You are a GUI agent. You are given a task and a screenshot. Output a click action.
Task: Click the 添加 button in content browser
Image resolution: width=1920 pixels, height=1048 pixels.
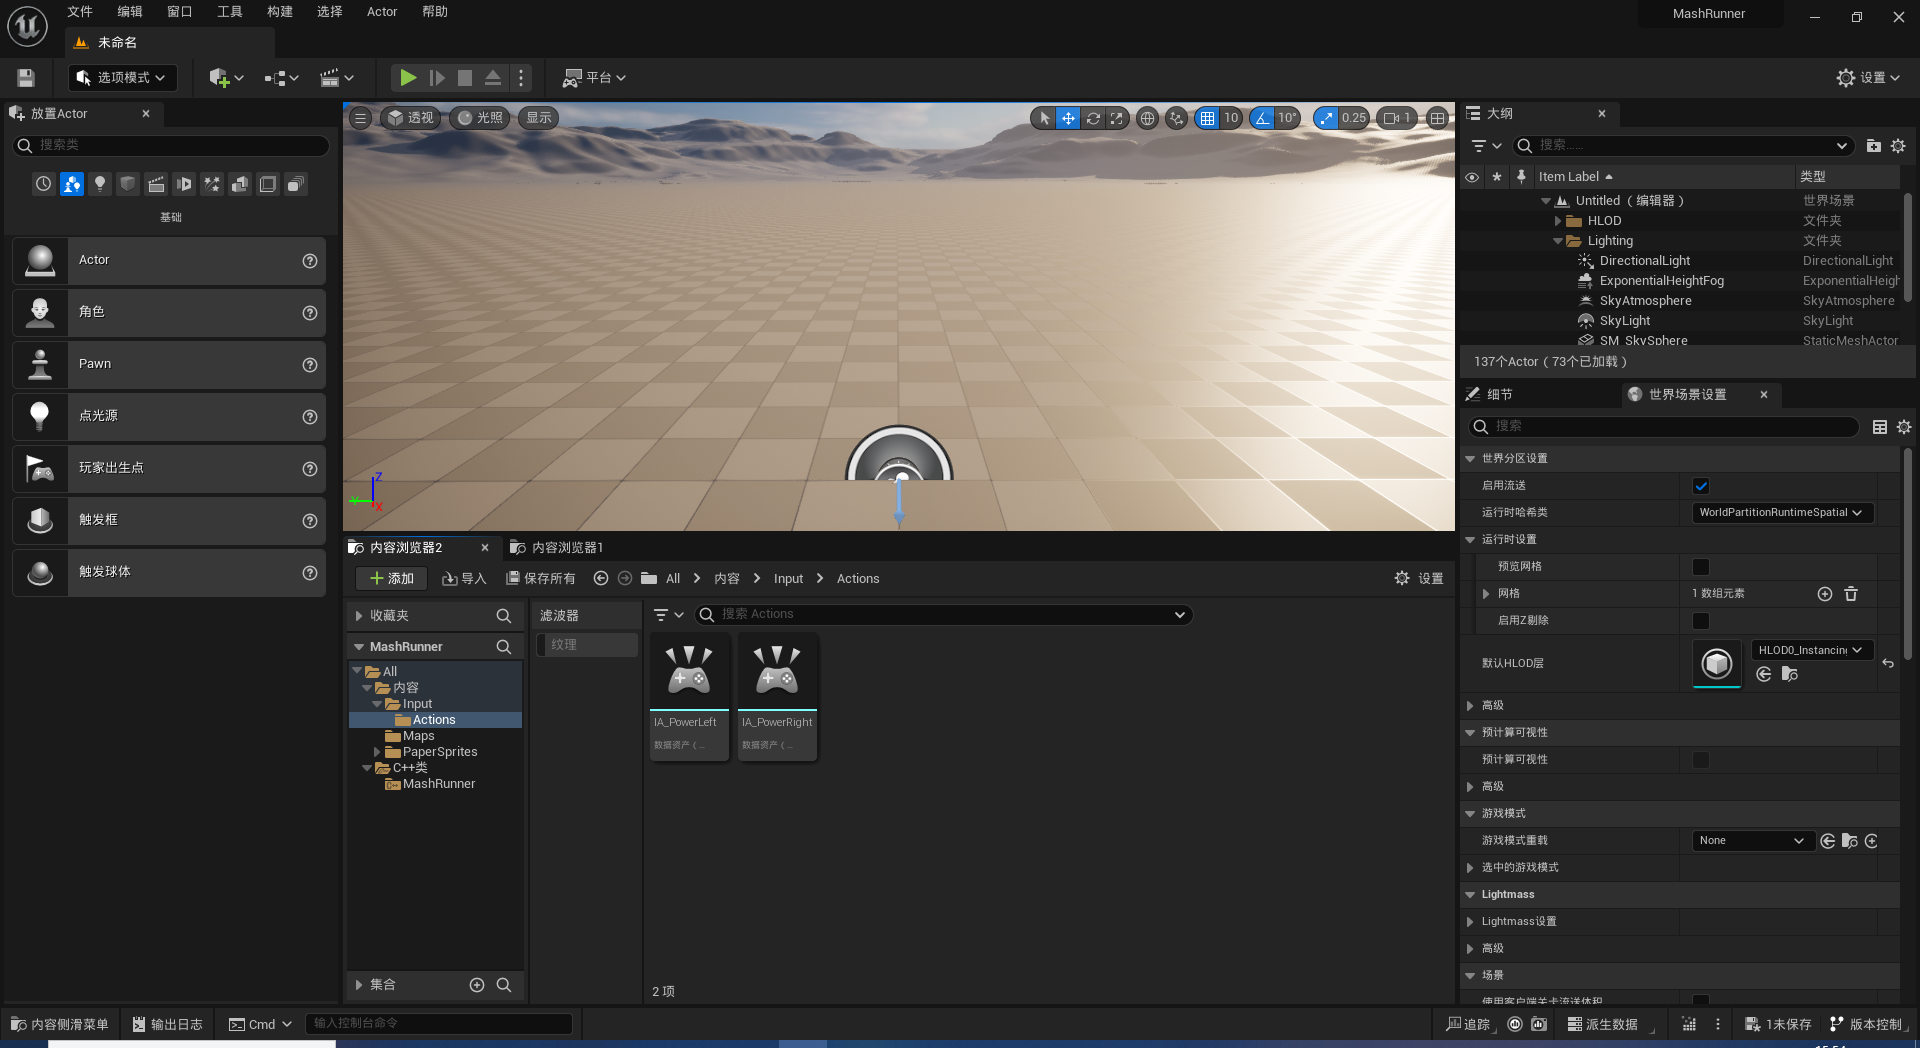point(391,579)
